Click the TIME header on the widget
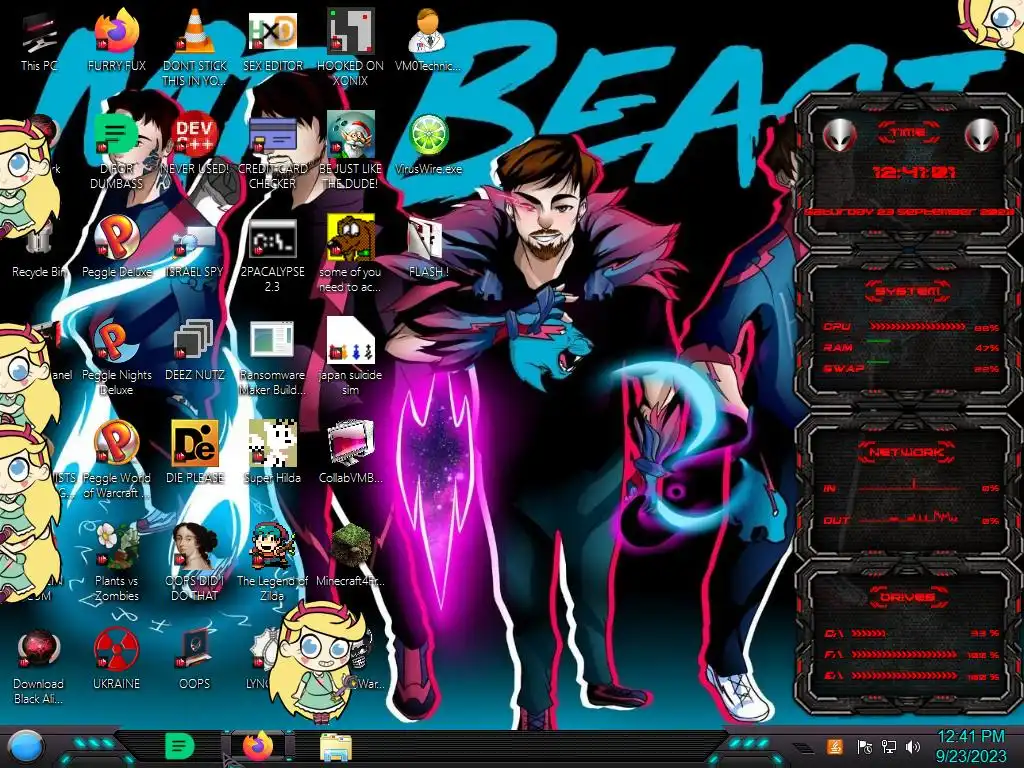This screenshot has height=768, width=1024. 908,133
